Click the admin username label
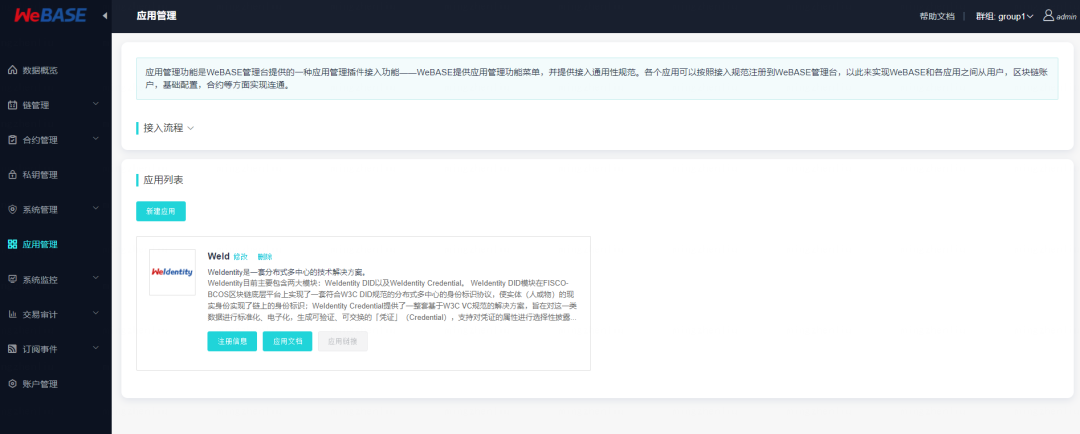 click(x=1066, y=17)
